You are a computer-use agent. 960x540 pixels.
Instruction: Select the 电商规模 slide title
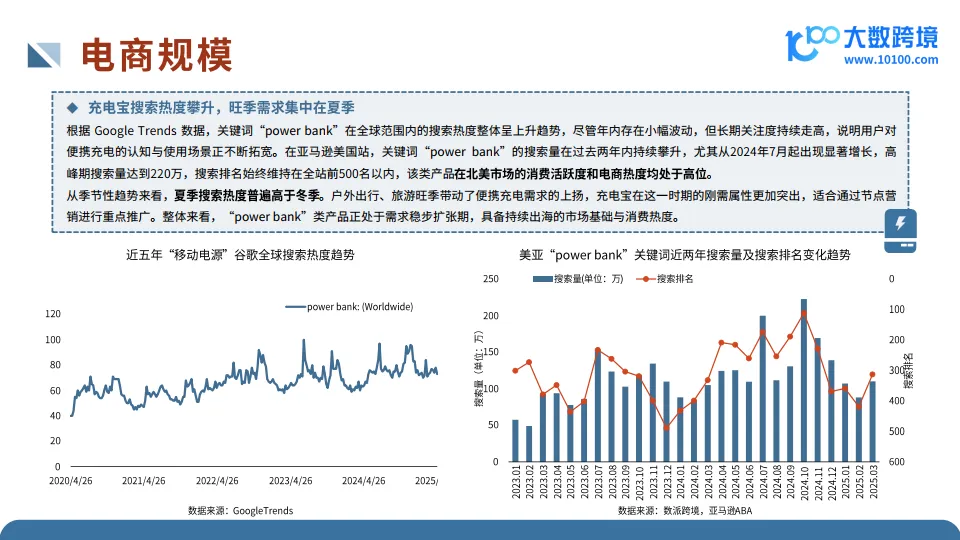pos(157,55)
